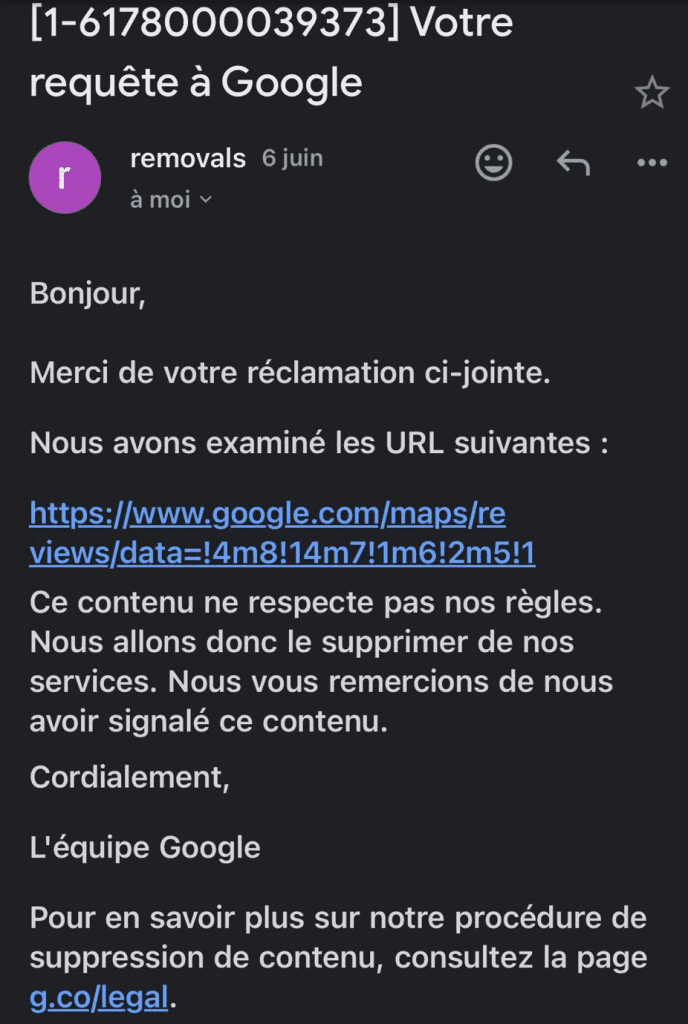This screenshot has height=1024, width=688.
Task: Add an emoji reaction to the message
Action: point(493,163)
